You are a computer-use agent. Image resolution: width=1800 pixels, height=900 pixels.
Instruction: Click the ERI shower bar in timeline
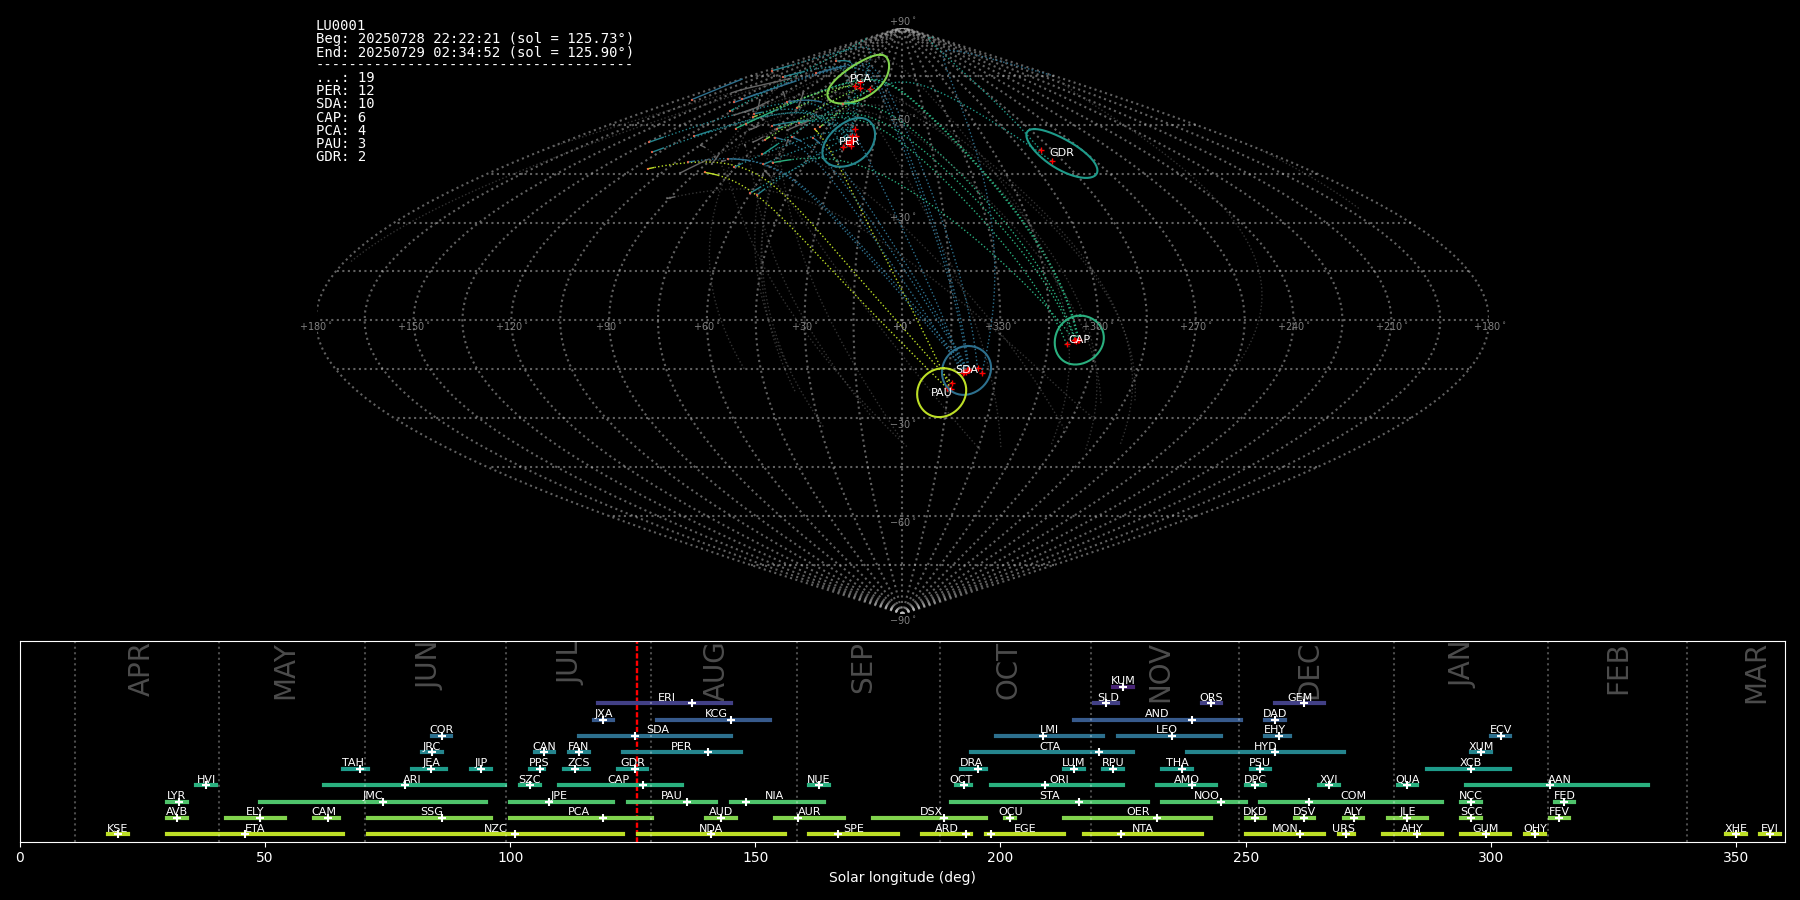pyautogui.click(x=664, y=703)
